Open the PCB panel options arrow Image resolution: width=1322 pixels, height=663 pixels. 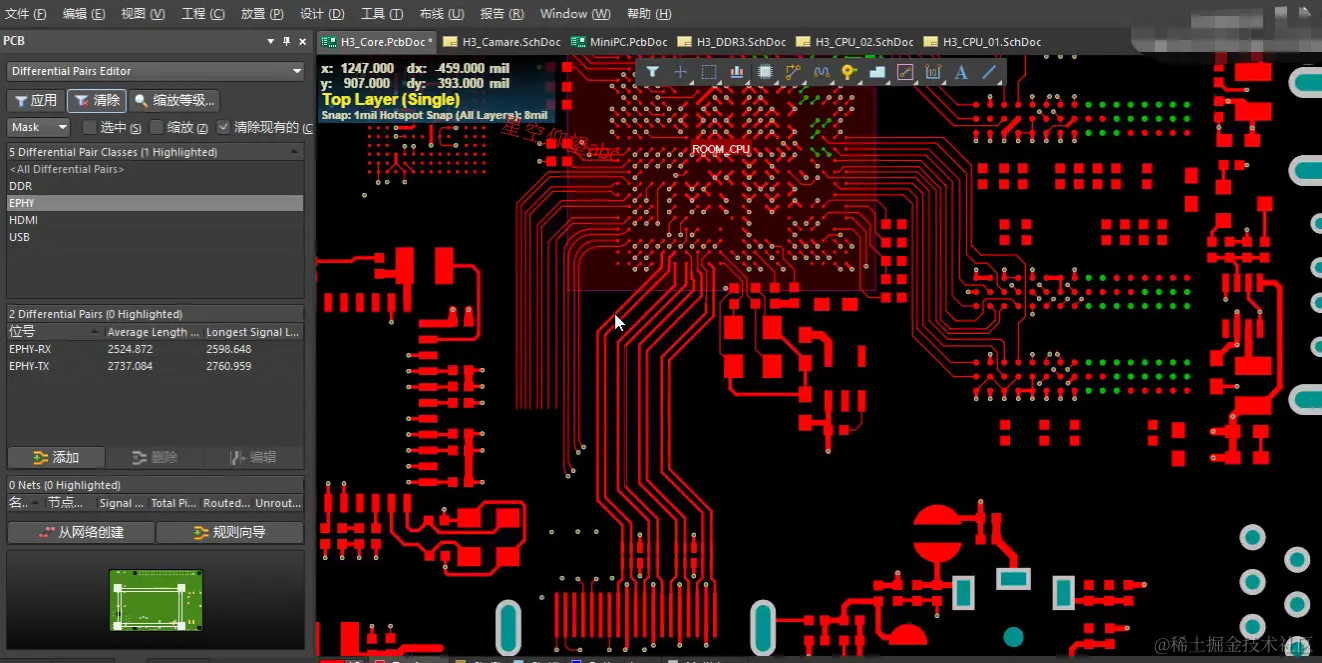coord(270,41)
